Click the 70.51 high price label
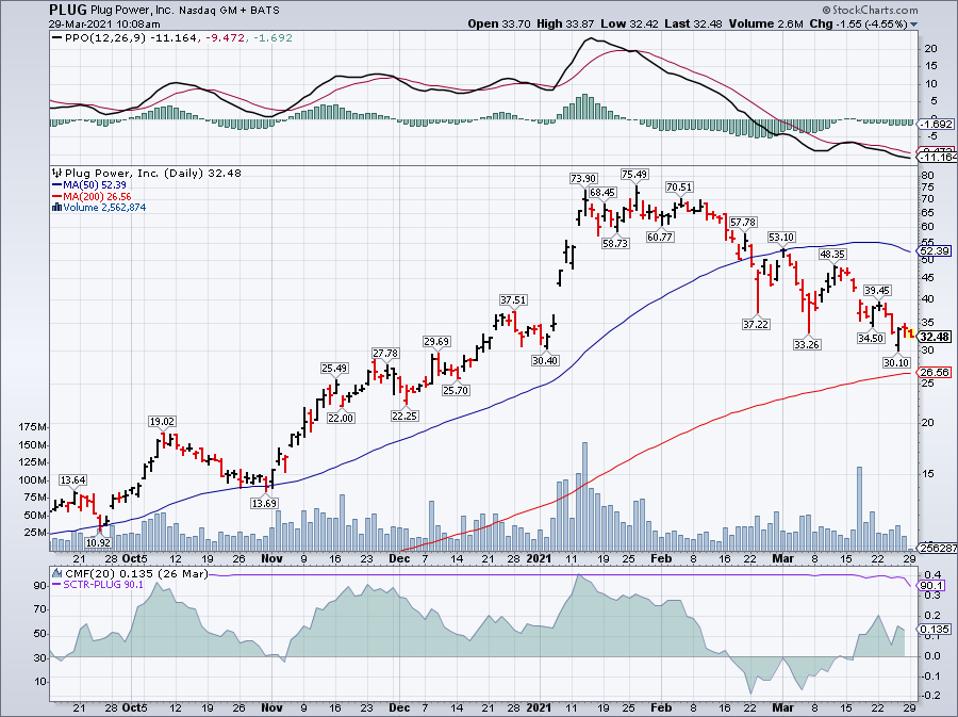 (679, 187)
